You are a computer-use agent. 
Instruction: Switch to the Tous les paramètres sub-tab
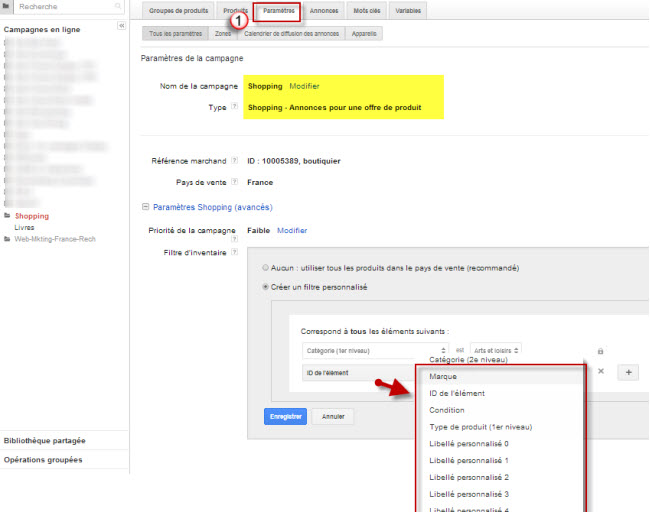[x=175, y=34]
